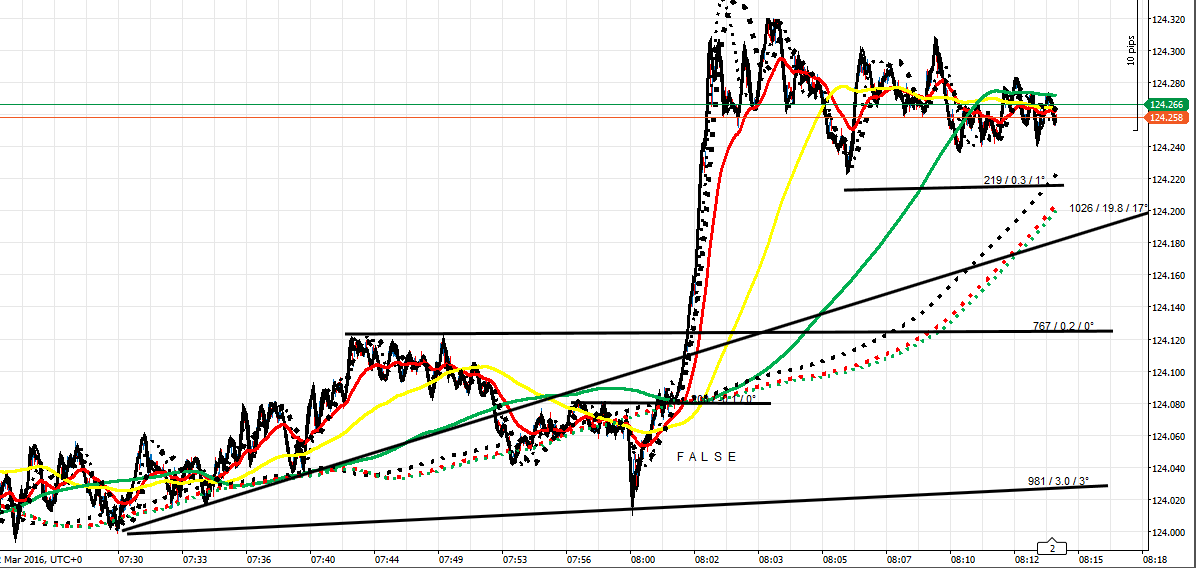Click the 08:00 time axis label
Screen dimensions: 1196x568
642,560
